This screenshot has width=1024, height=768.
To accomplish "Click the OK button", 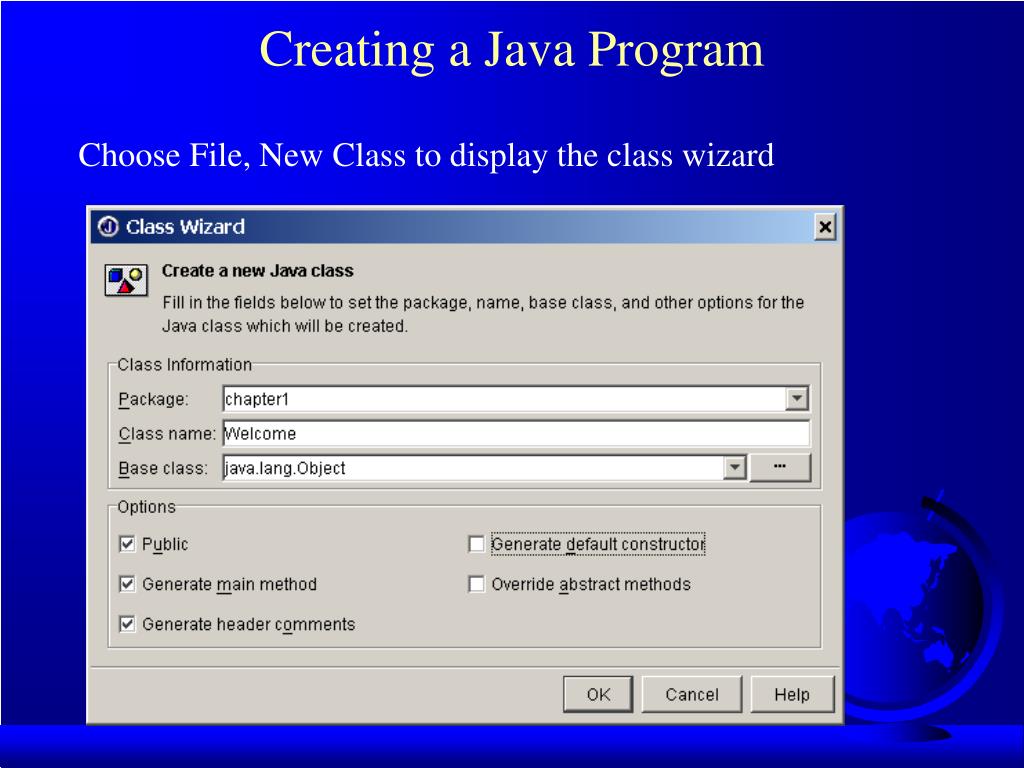I will coord(598,694).
